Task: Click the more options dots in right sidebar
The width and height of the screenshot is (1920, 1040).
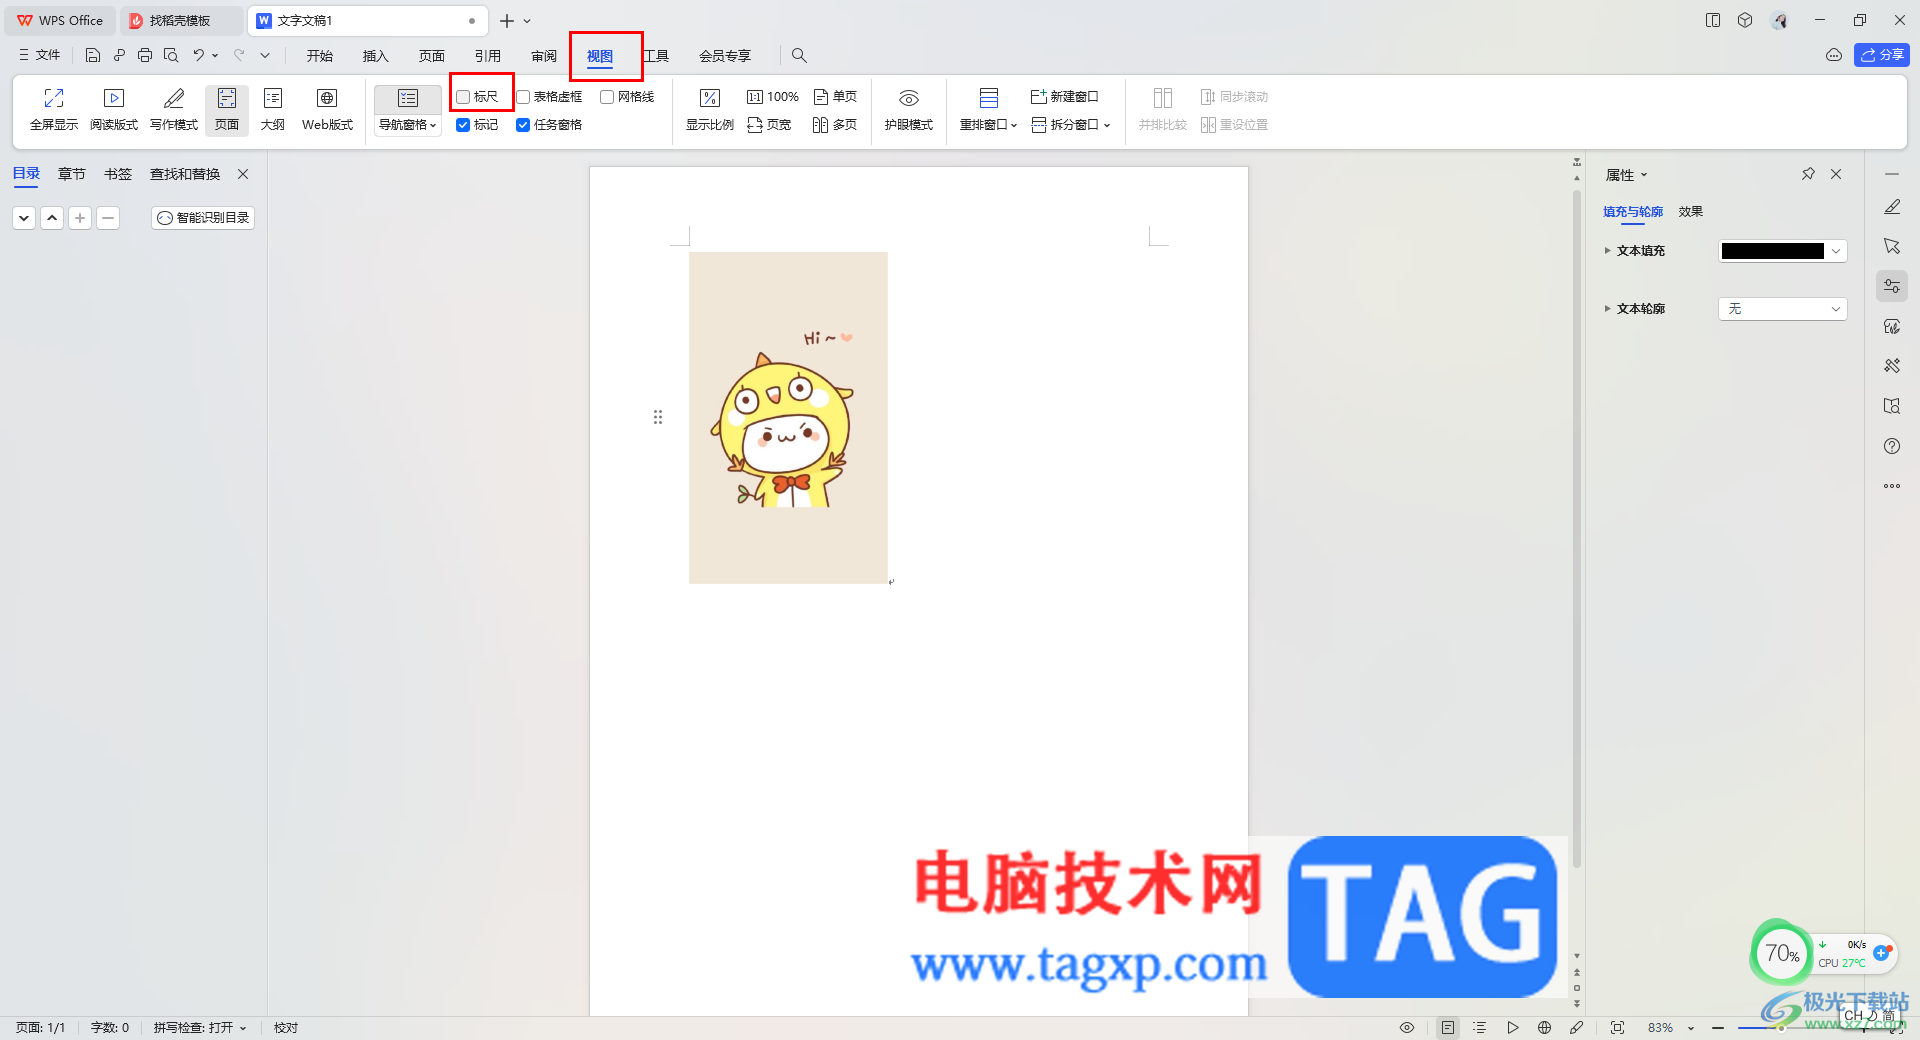Action: coord(1892,486)
